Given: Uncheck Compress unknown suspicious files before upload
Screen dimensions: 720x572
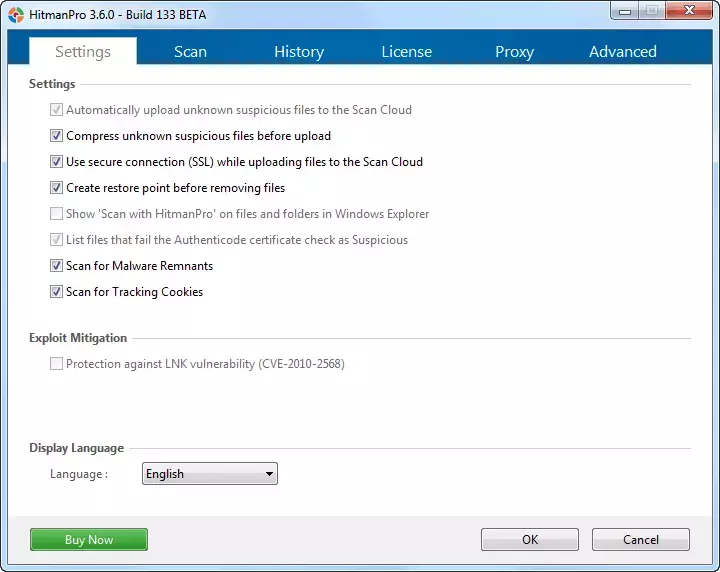Looking at the screenshot, I should (56, 136).
